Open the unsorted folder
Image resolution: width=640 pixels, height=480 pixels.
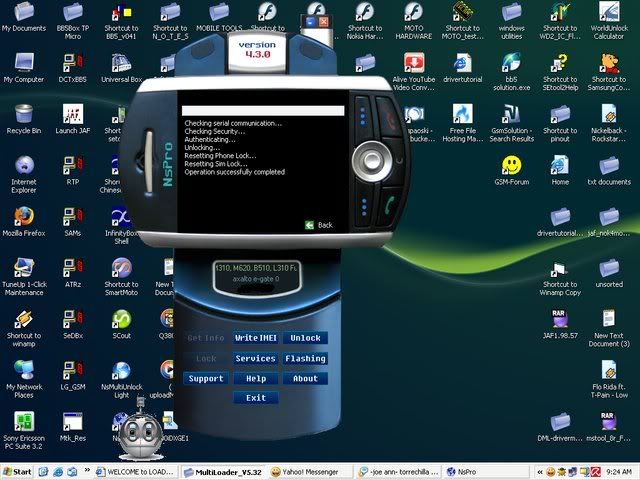609,273
